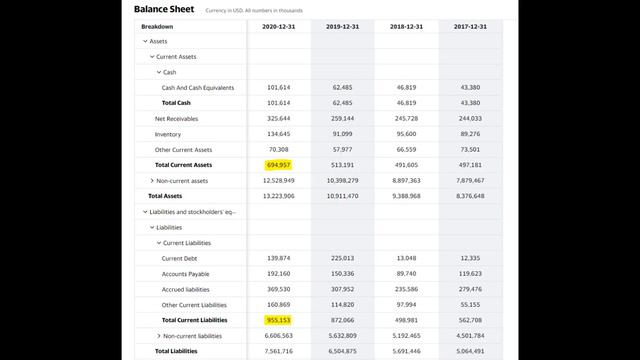Select 2020 Other Current Assets value 70,308

pyautogui.click(x=278, y=149)
